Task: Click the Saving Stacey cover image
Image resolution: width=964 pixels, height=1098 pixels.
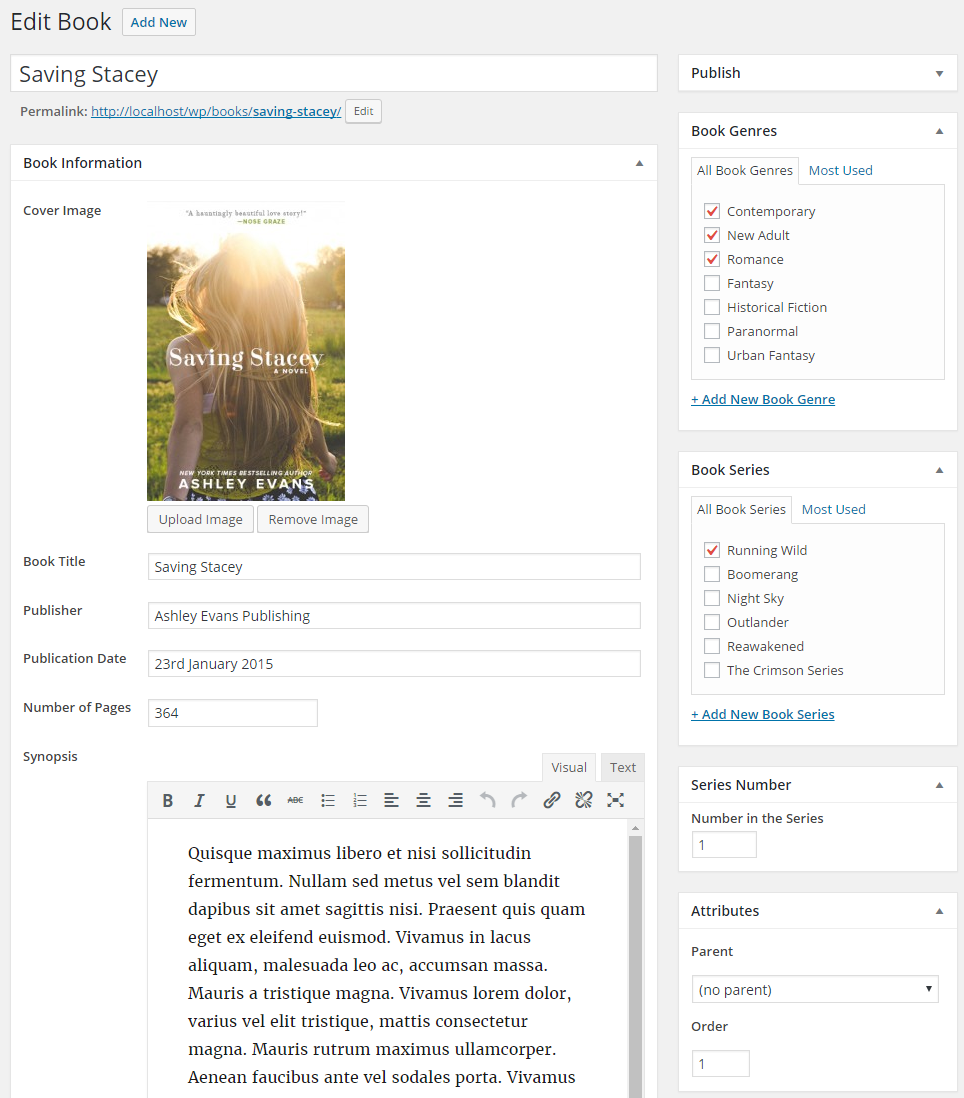Action: pos(246,351)
